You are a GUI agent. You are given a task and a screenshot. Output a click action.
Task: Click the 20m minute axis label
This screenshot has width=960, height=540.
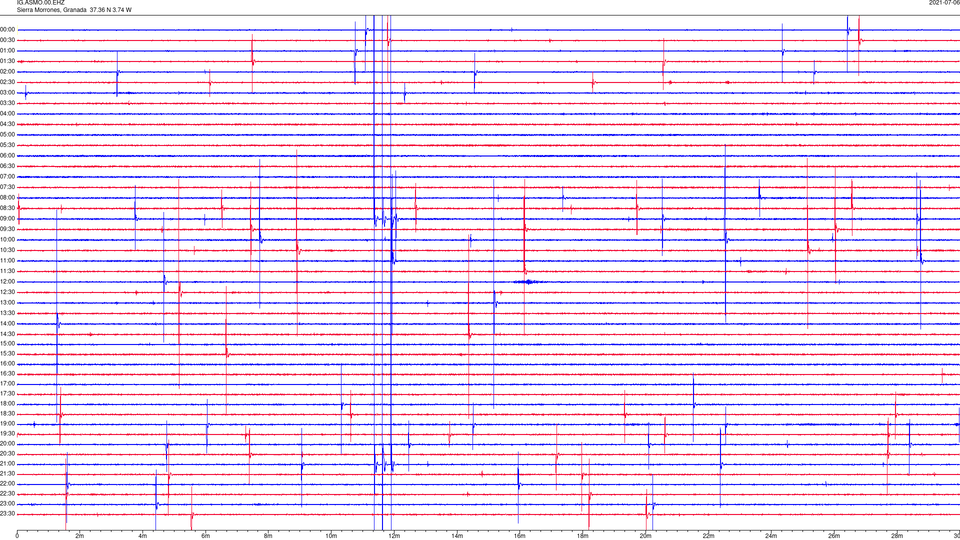click(x=645, y=536)
